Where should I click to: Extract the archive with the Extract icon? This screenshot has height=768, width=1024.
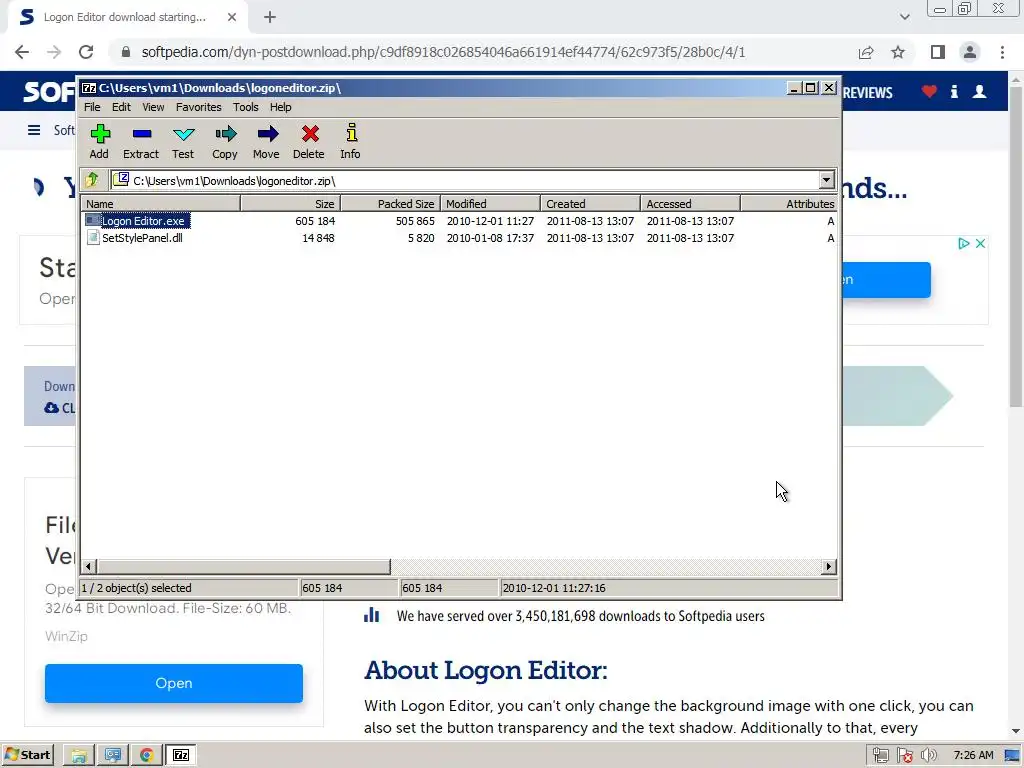pos(141,141)
